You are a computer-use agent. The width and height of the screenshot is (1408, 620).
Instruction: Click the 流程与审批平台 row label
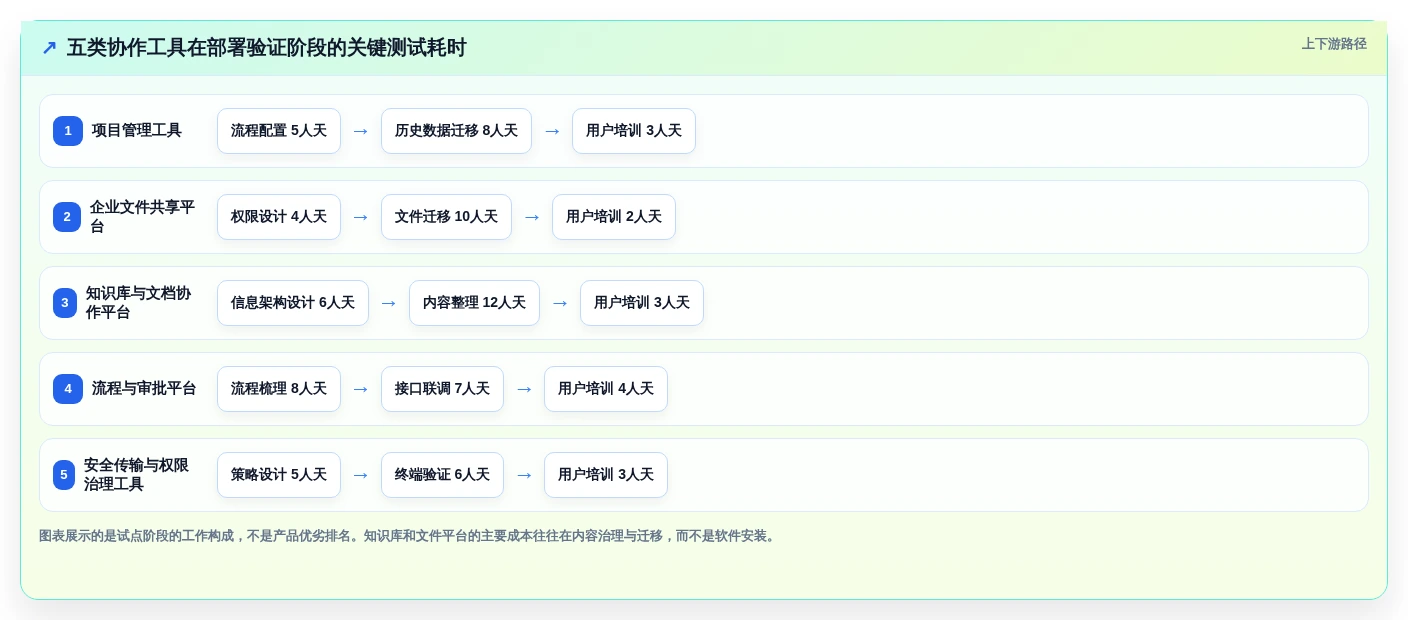[144, 389]
